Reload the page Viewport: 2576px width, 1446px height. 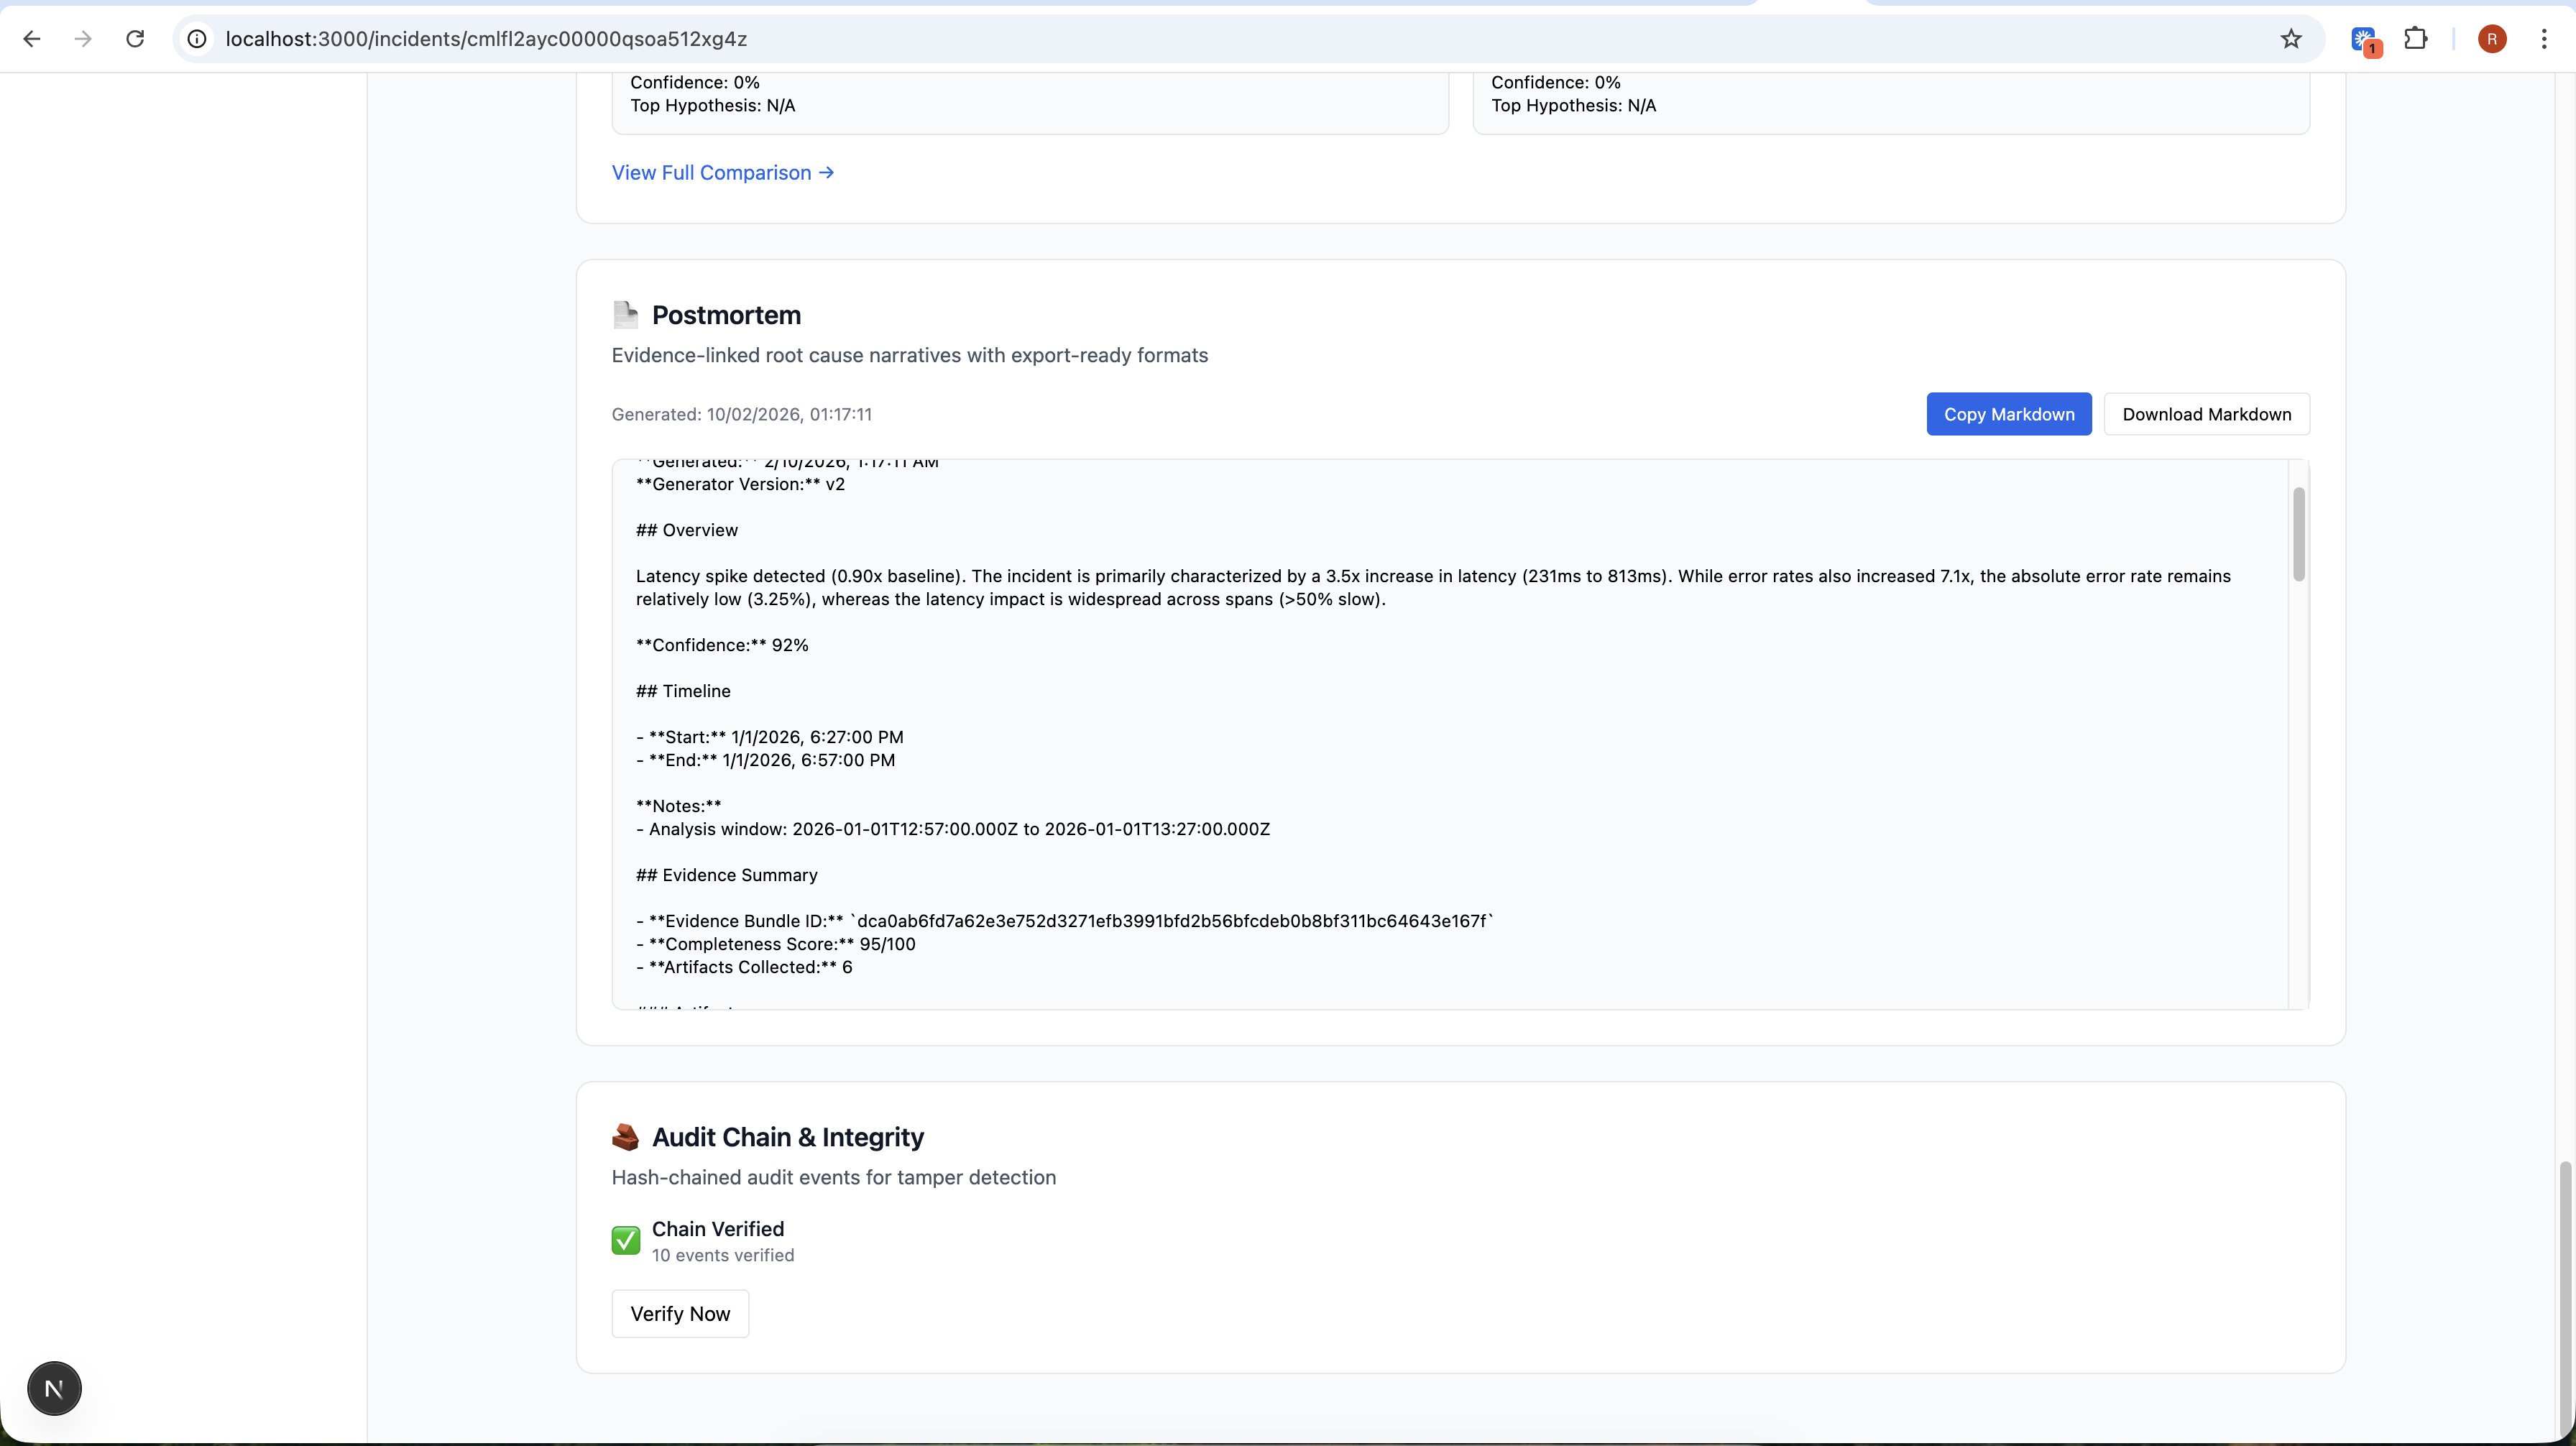tap(135, 39)
